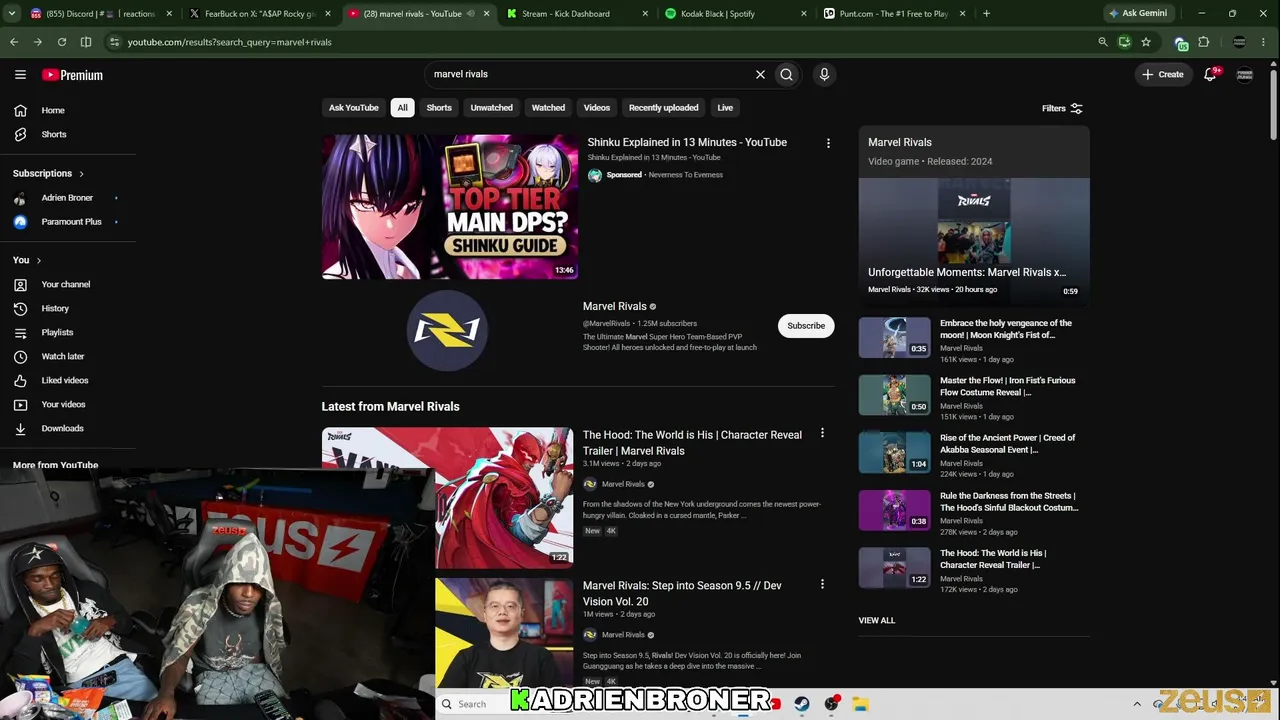1280x720 pixels.
Task: Expand the You section chevron
Action: [x=39, y=261]
